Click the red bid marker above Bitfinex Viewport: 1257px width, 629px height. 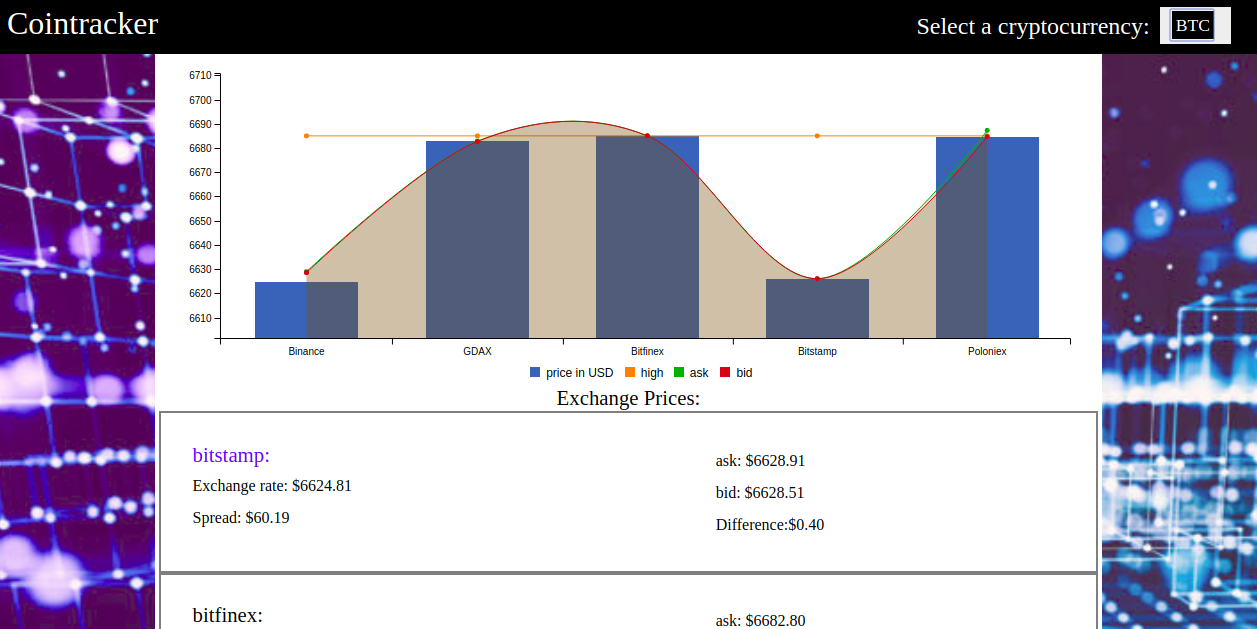point(647,134)
